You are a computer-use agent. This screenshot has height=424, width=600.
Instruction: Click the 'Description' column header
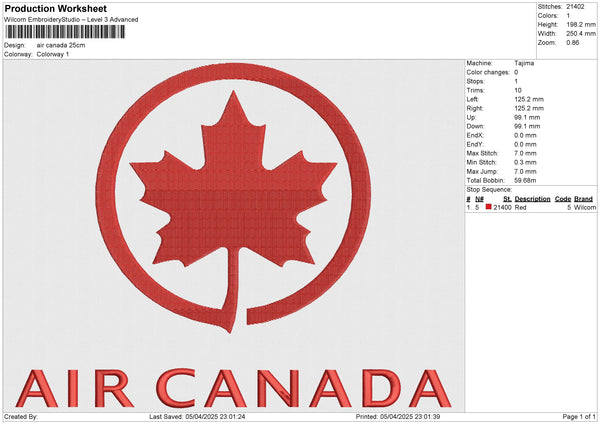pyautogui.click(x=532, y=199)
